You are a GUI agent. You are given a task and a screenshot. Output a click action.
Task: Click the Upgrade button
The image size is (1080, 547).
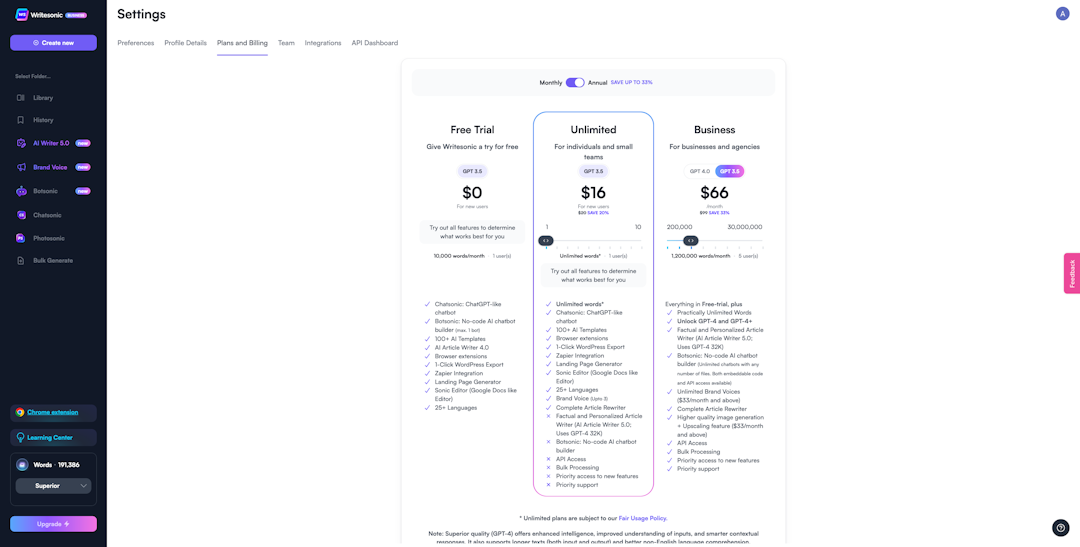point(53,524)
